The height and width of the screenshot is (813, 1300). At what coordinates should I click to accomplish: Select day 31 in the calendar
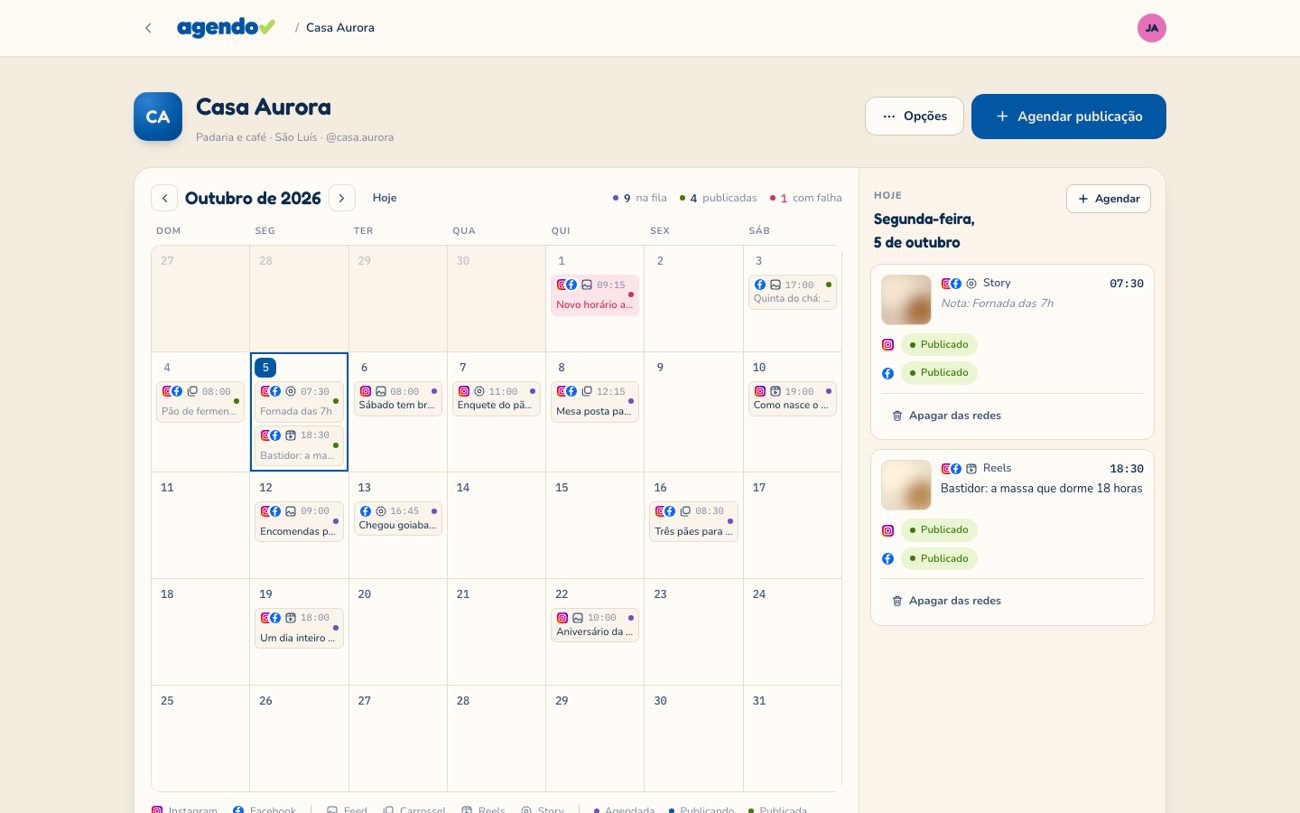pyautogui.click(x=792, y=738)
